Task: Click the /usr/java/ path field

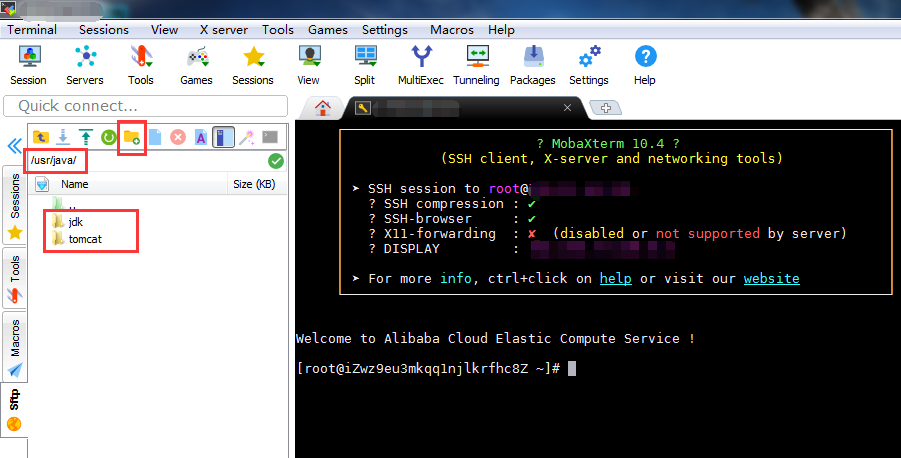Action: 147,160
